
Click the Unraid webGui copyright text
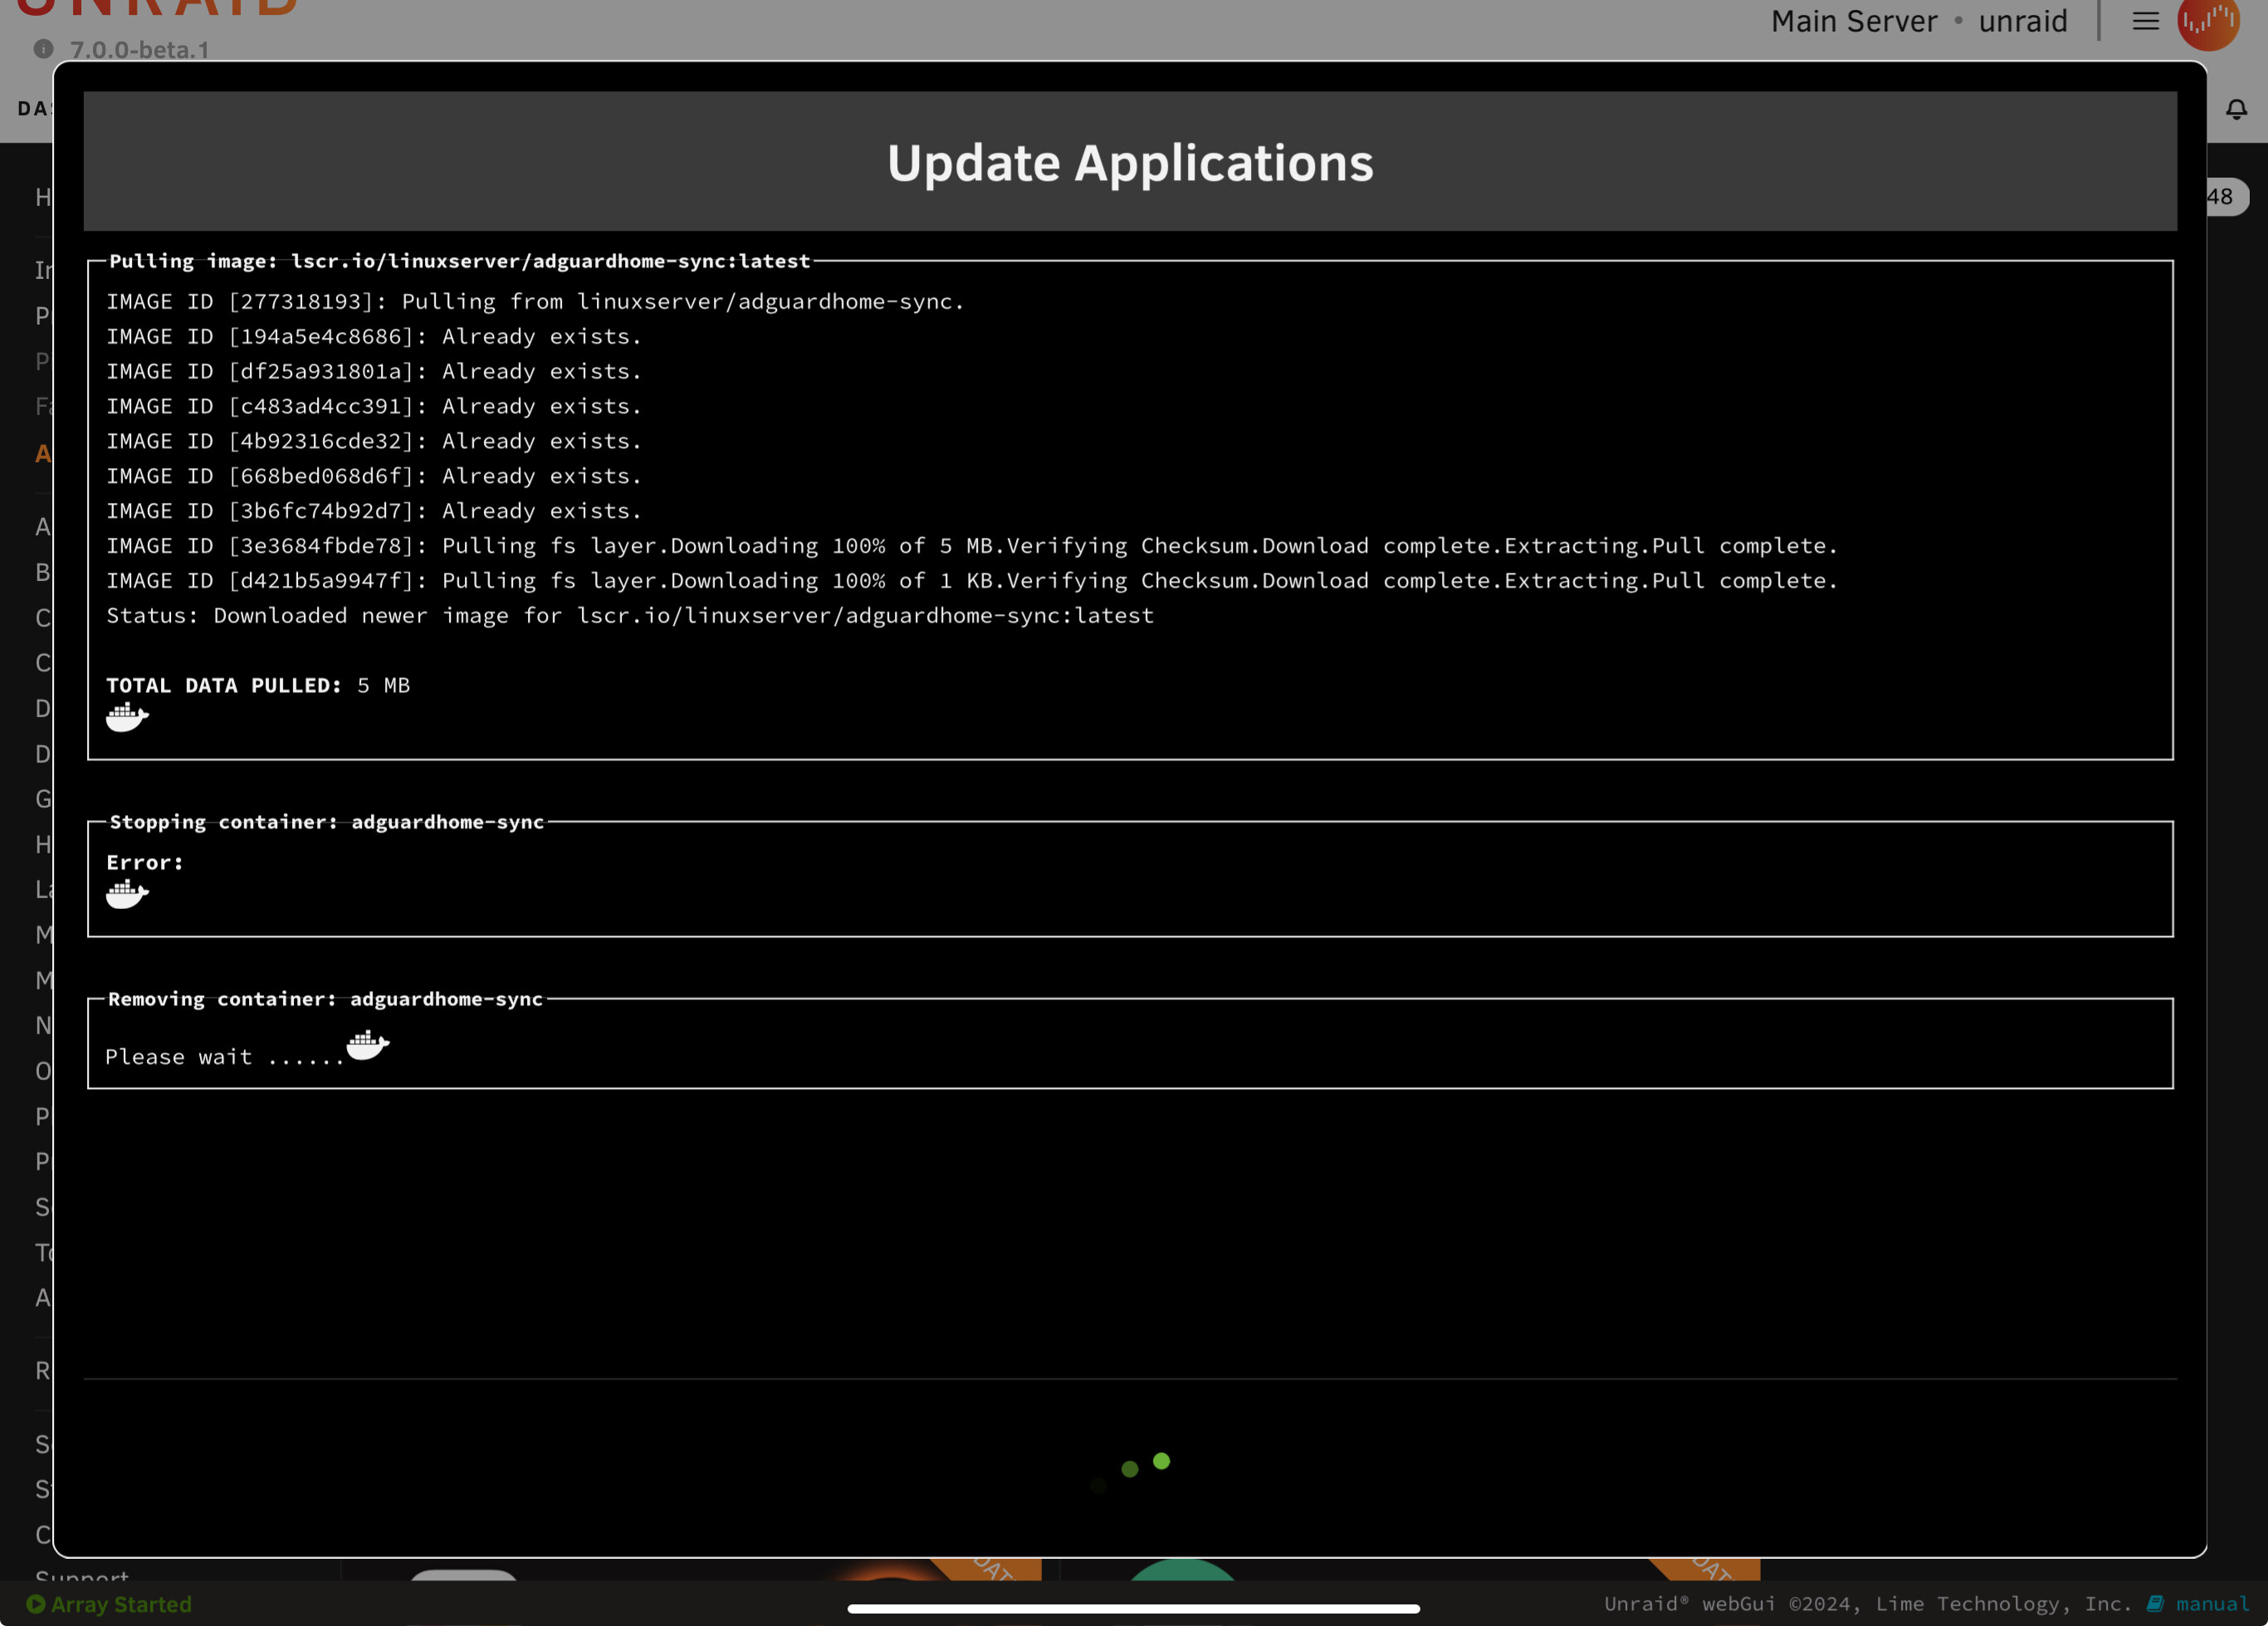[x=1868, y=1604]
